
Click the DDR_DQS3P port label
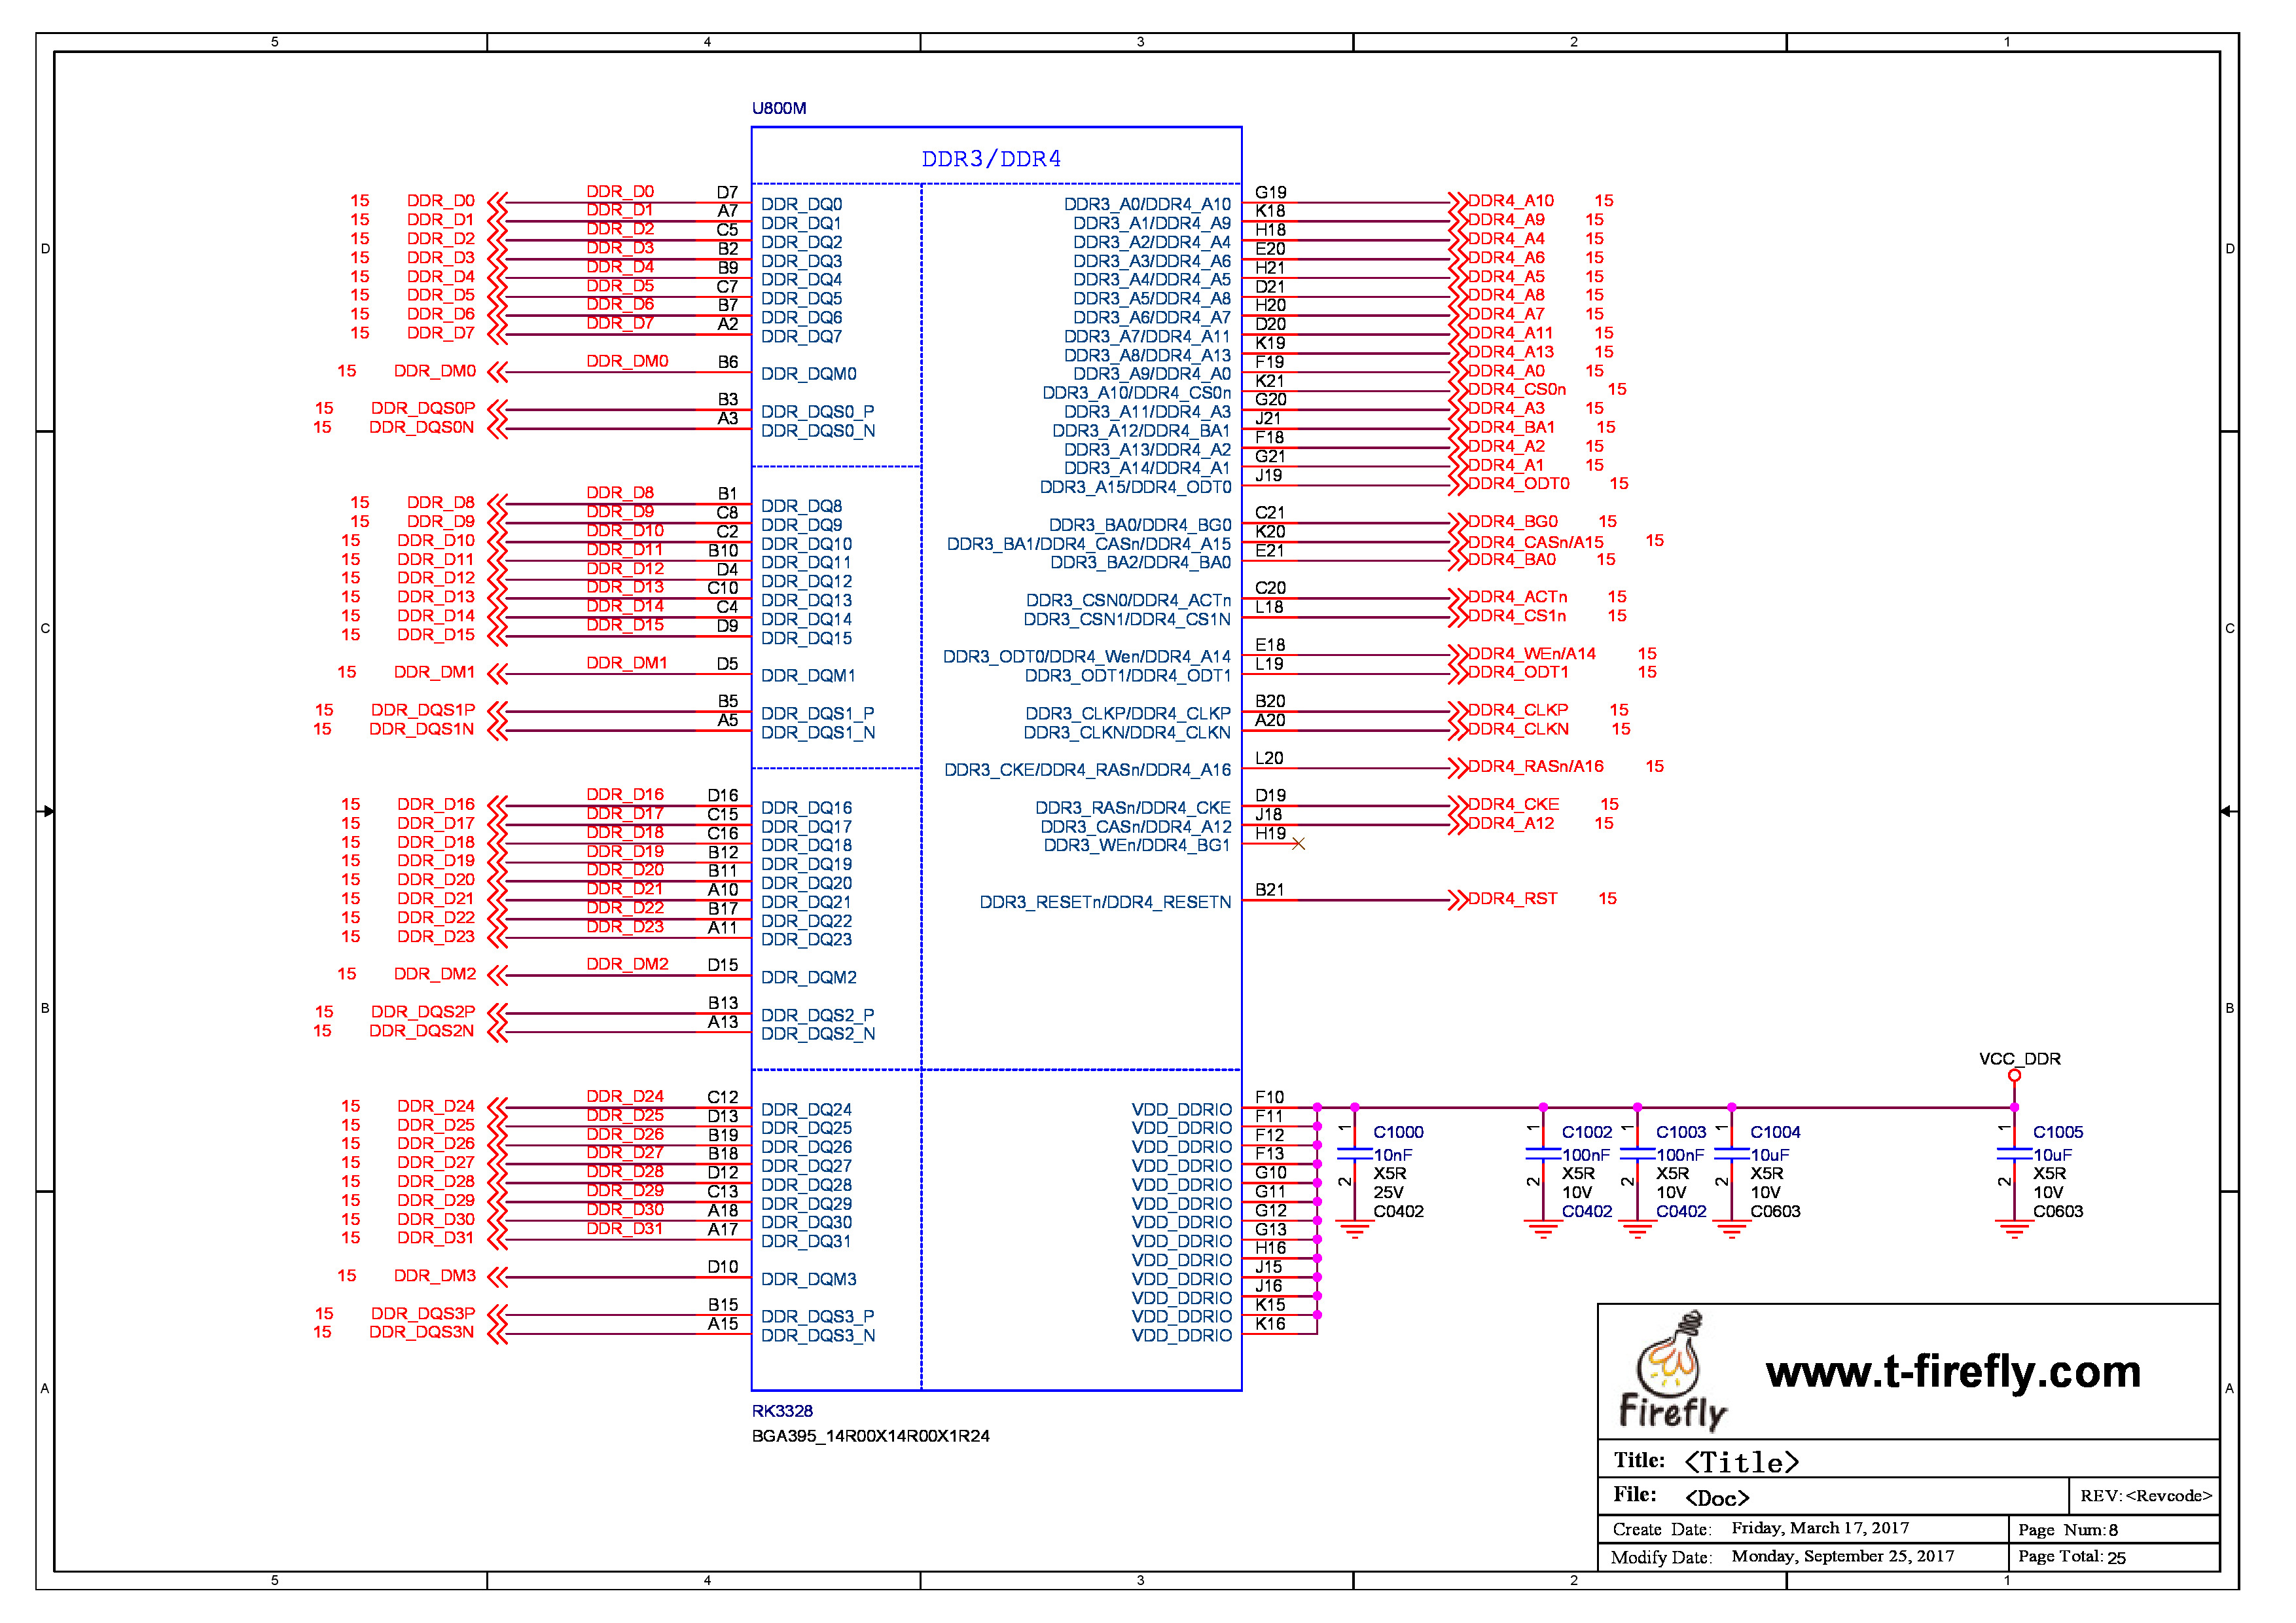[422, 1313]
